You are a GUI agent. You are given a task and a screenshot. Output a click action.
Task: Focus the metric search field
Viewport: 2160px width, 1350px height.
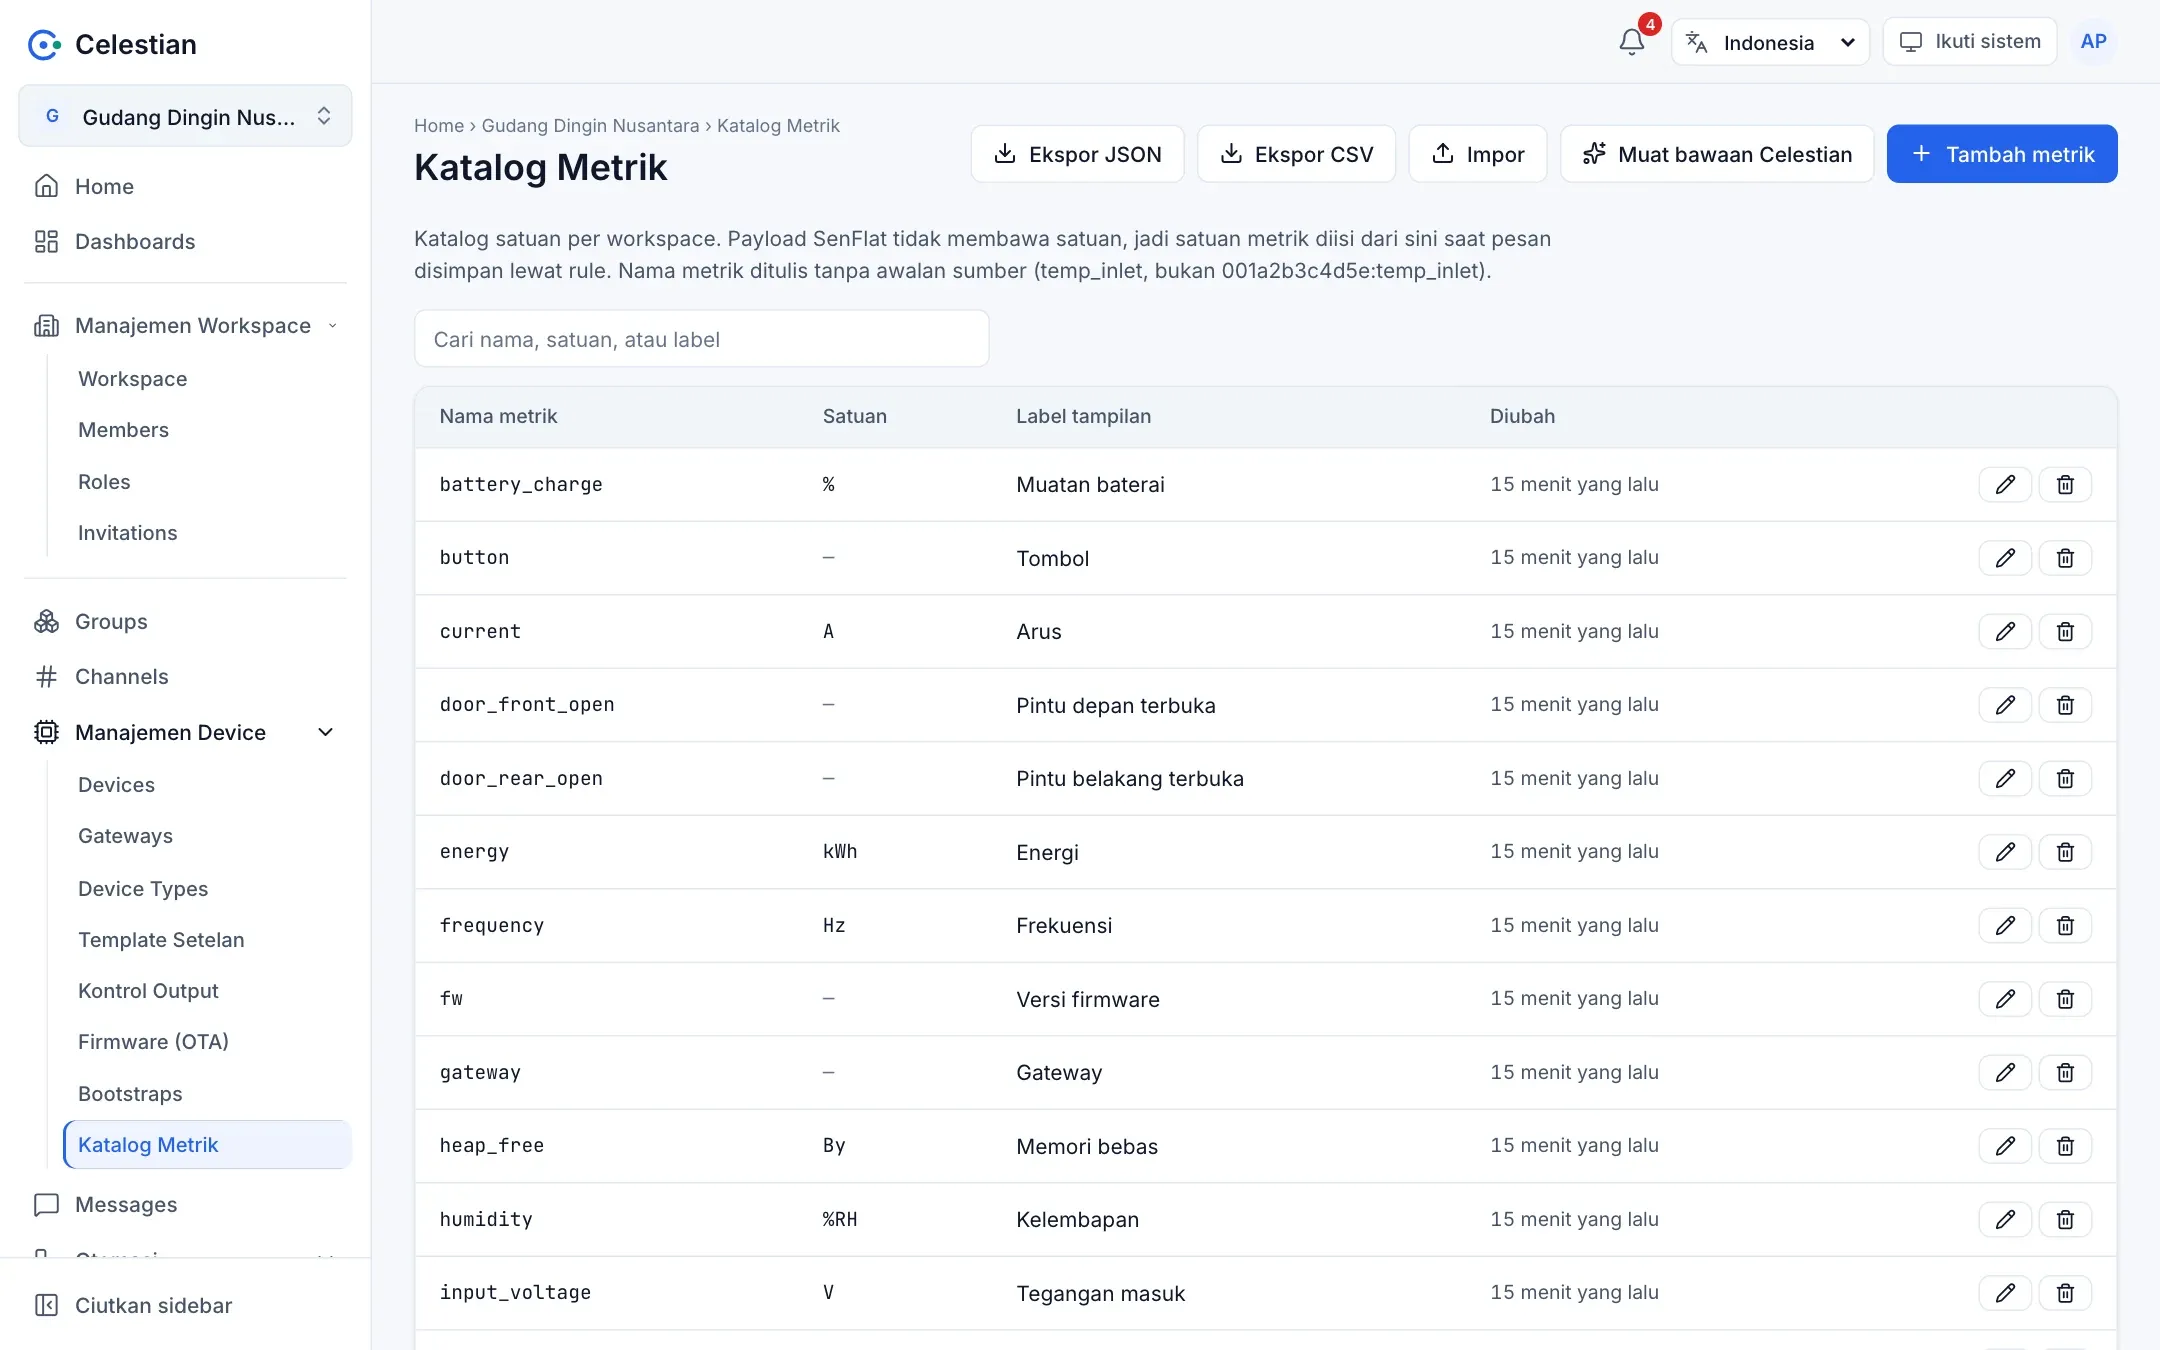[x=701, y=339]
